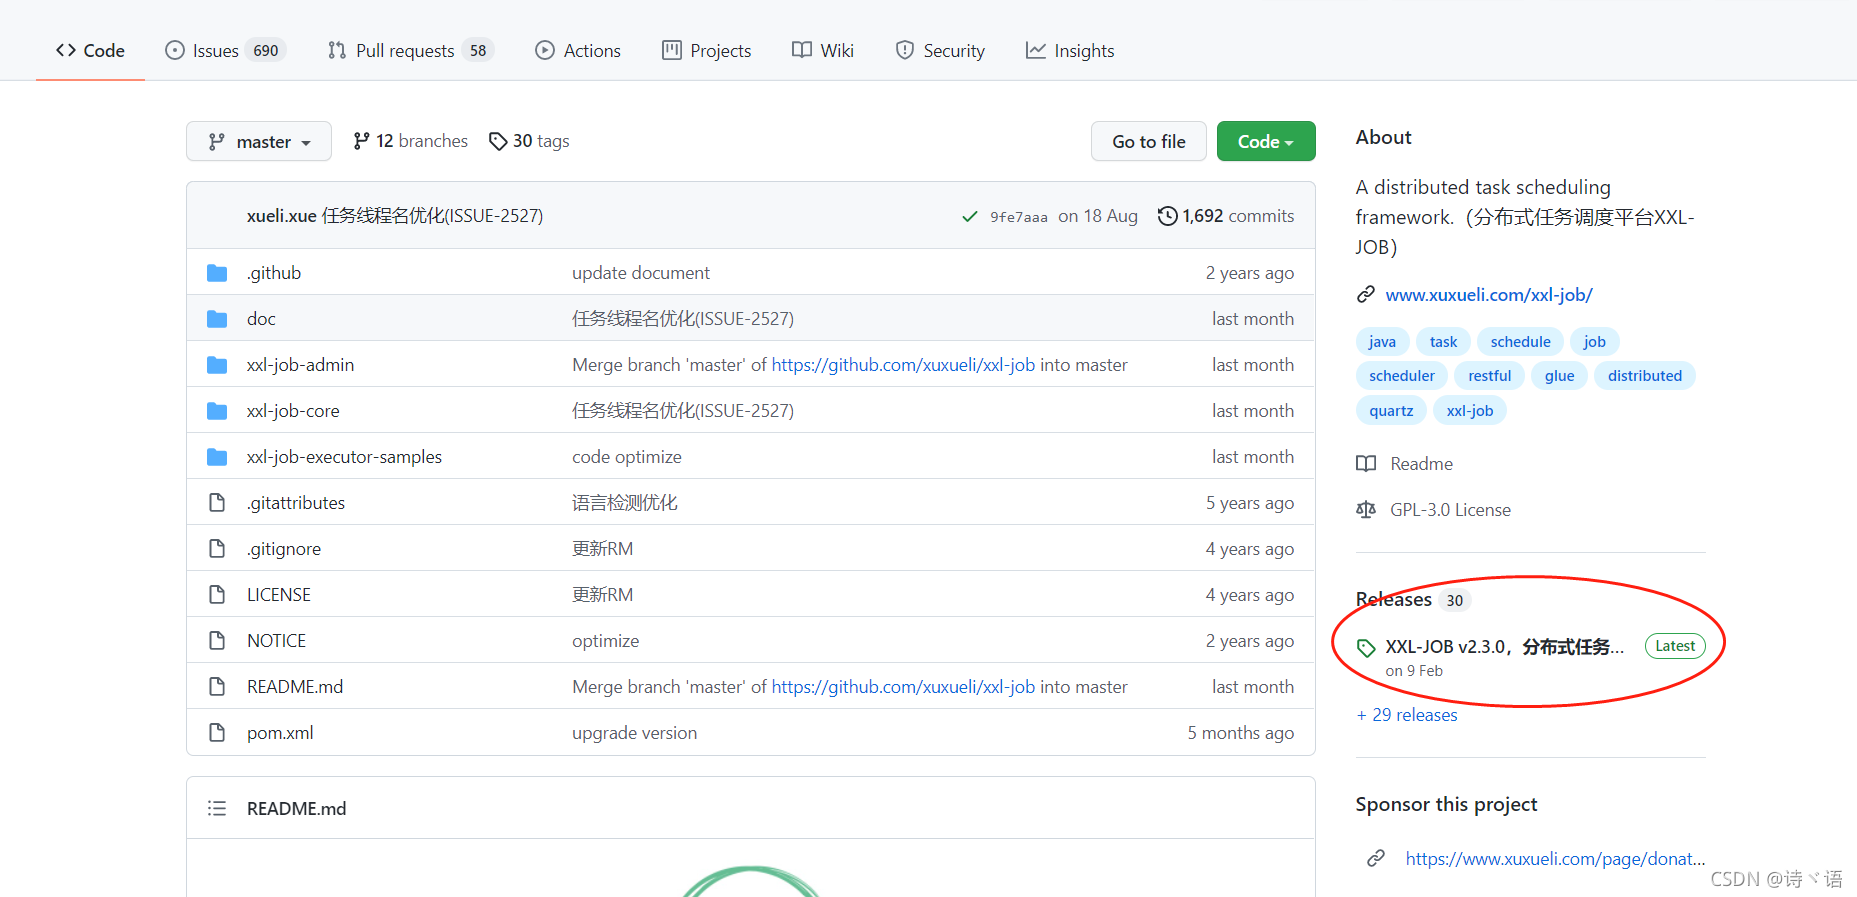Click the folder icon for .github

click(217, 273)
